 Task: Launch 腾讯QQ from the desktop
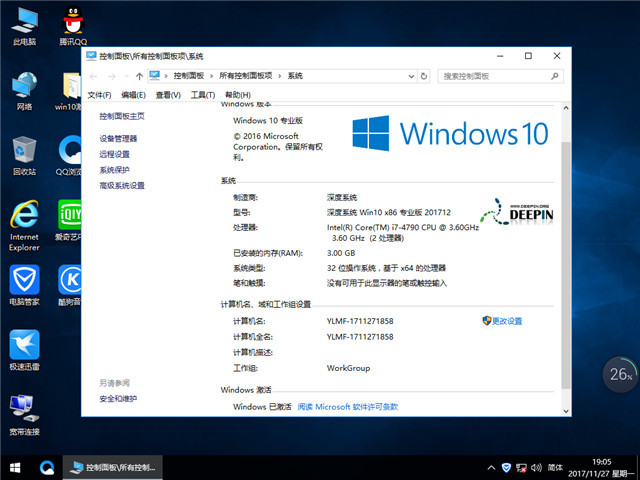click(x=73, y=25)
